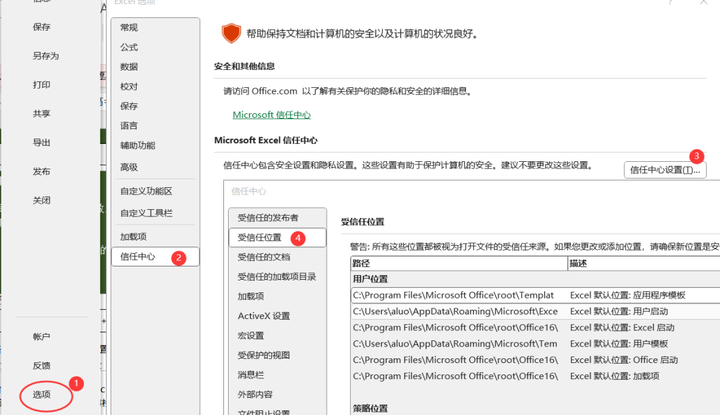Open 受保护的视图 in Trust Center
Viewport: 720px width, 415px height.
(x=277, y=355)
